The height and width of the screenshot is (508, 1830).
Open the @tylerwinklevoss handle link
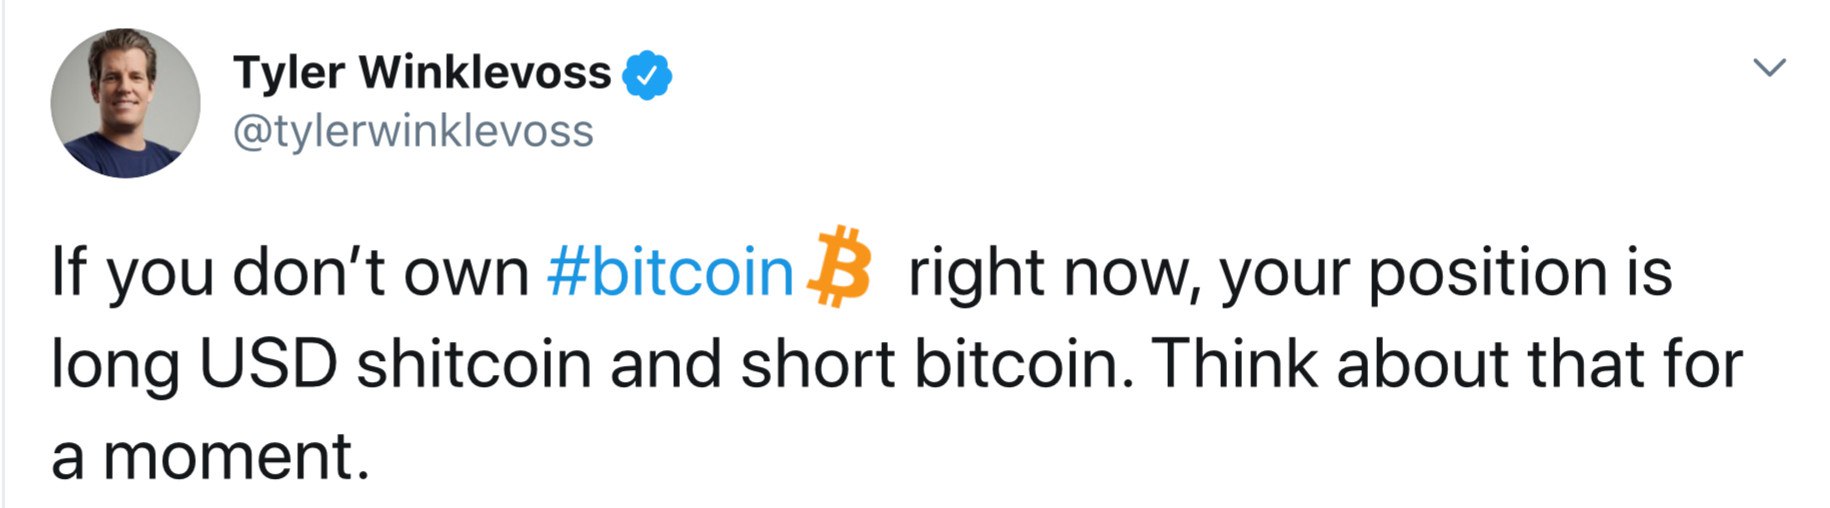413,131
